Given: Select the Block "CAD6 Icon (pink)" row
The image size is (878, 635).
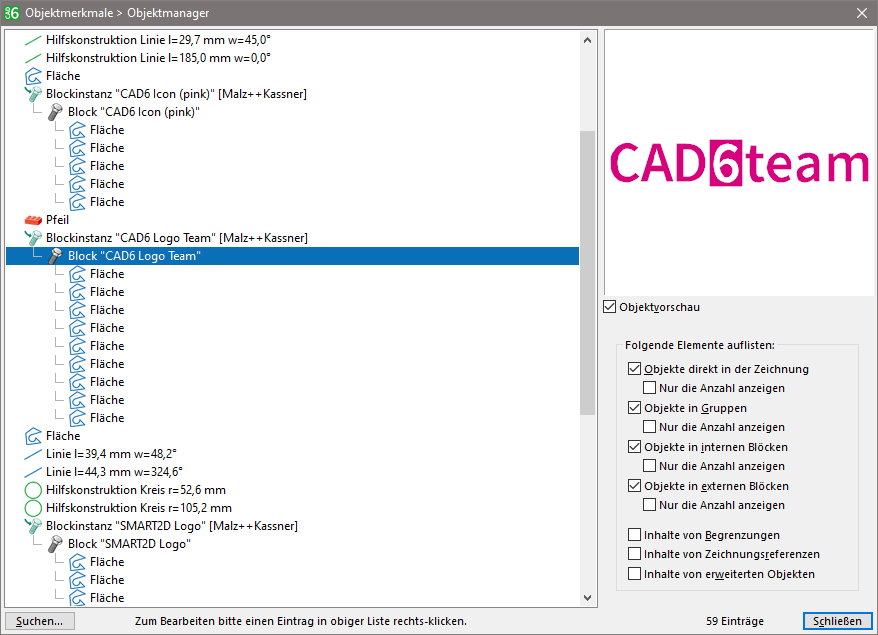Looking at the screenshot, I should pyautogui.click(x=134, y=112).
